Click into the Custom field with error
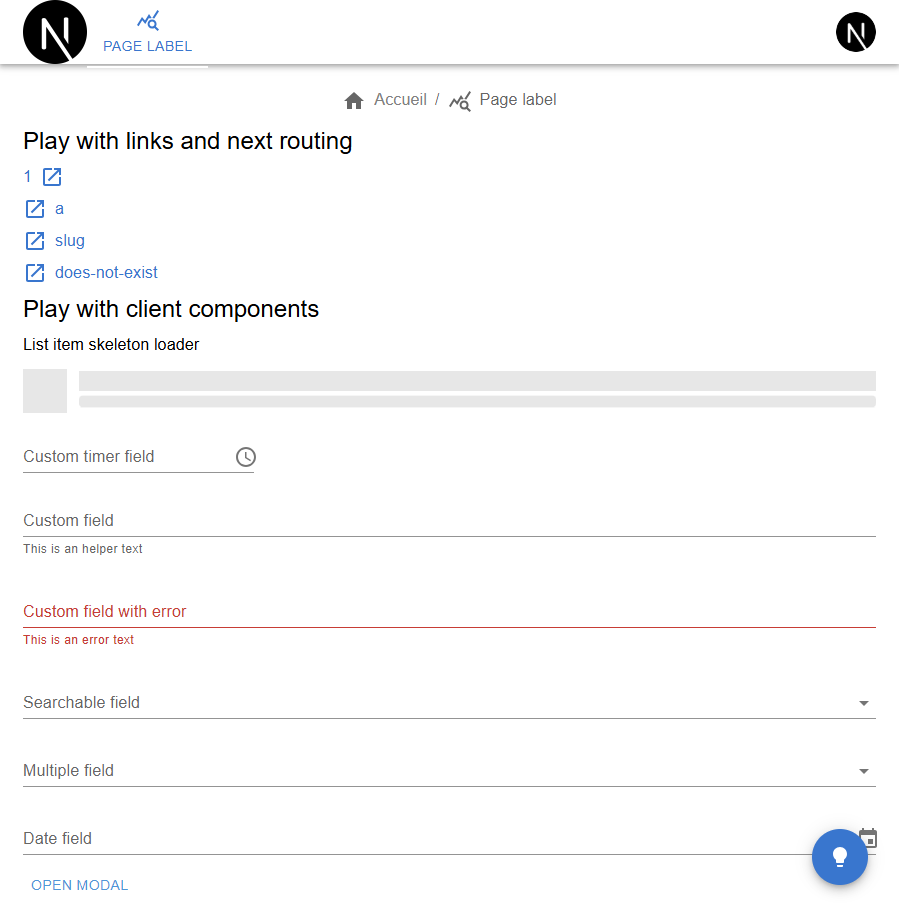Screen dimensions: 899x916 point(440,612)
